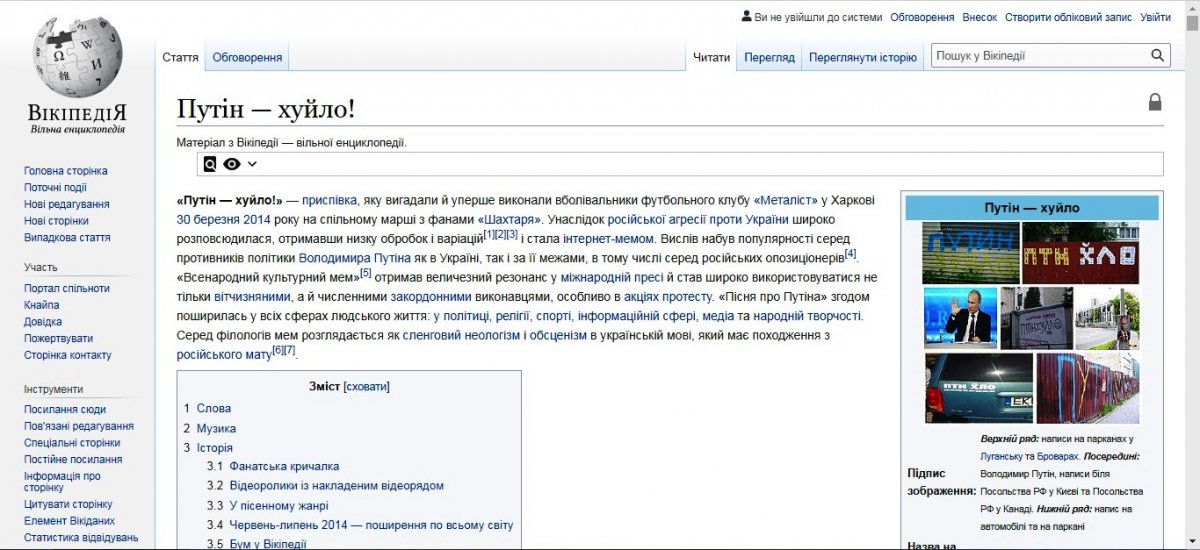Viewport: 1200px width, 550px height.
Task: Jump to contents section 3 Історія
Action: pyautogui.click(x=208, y=448)
